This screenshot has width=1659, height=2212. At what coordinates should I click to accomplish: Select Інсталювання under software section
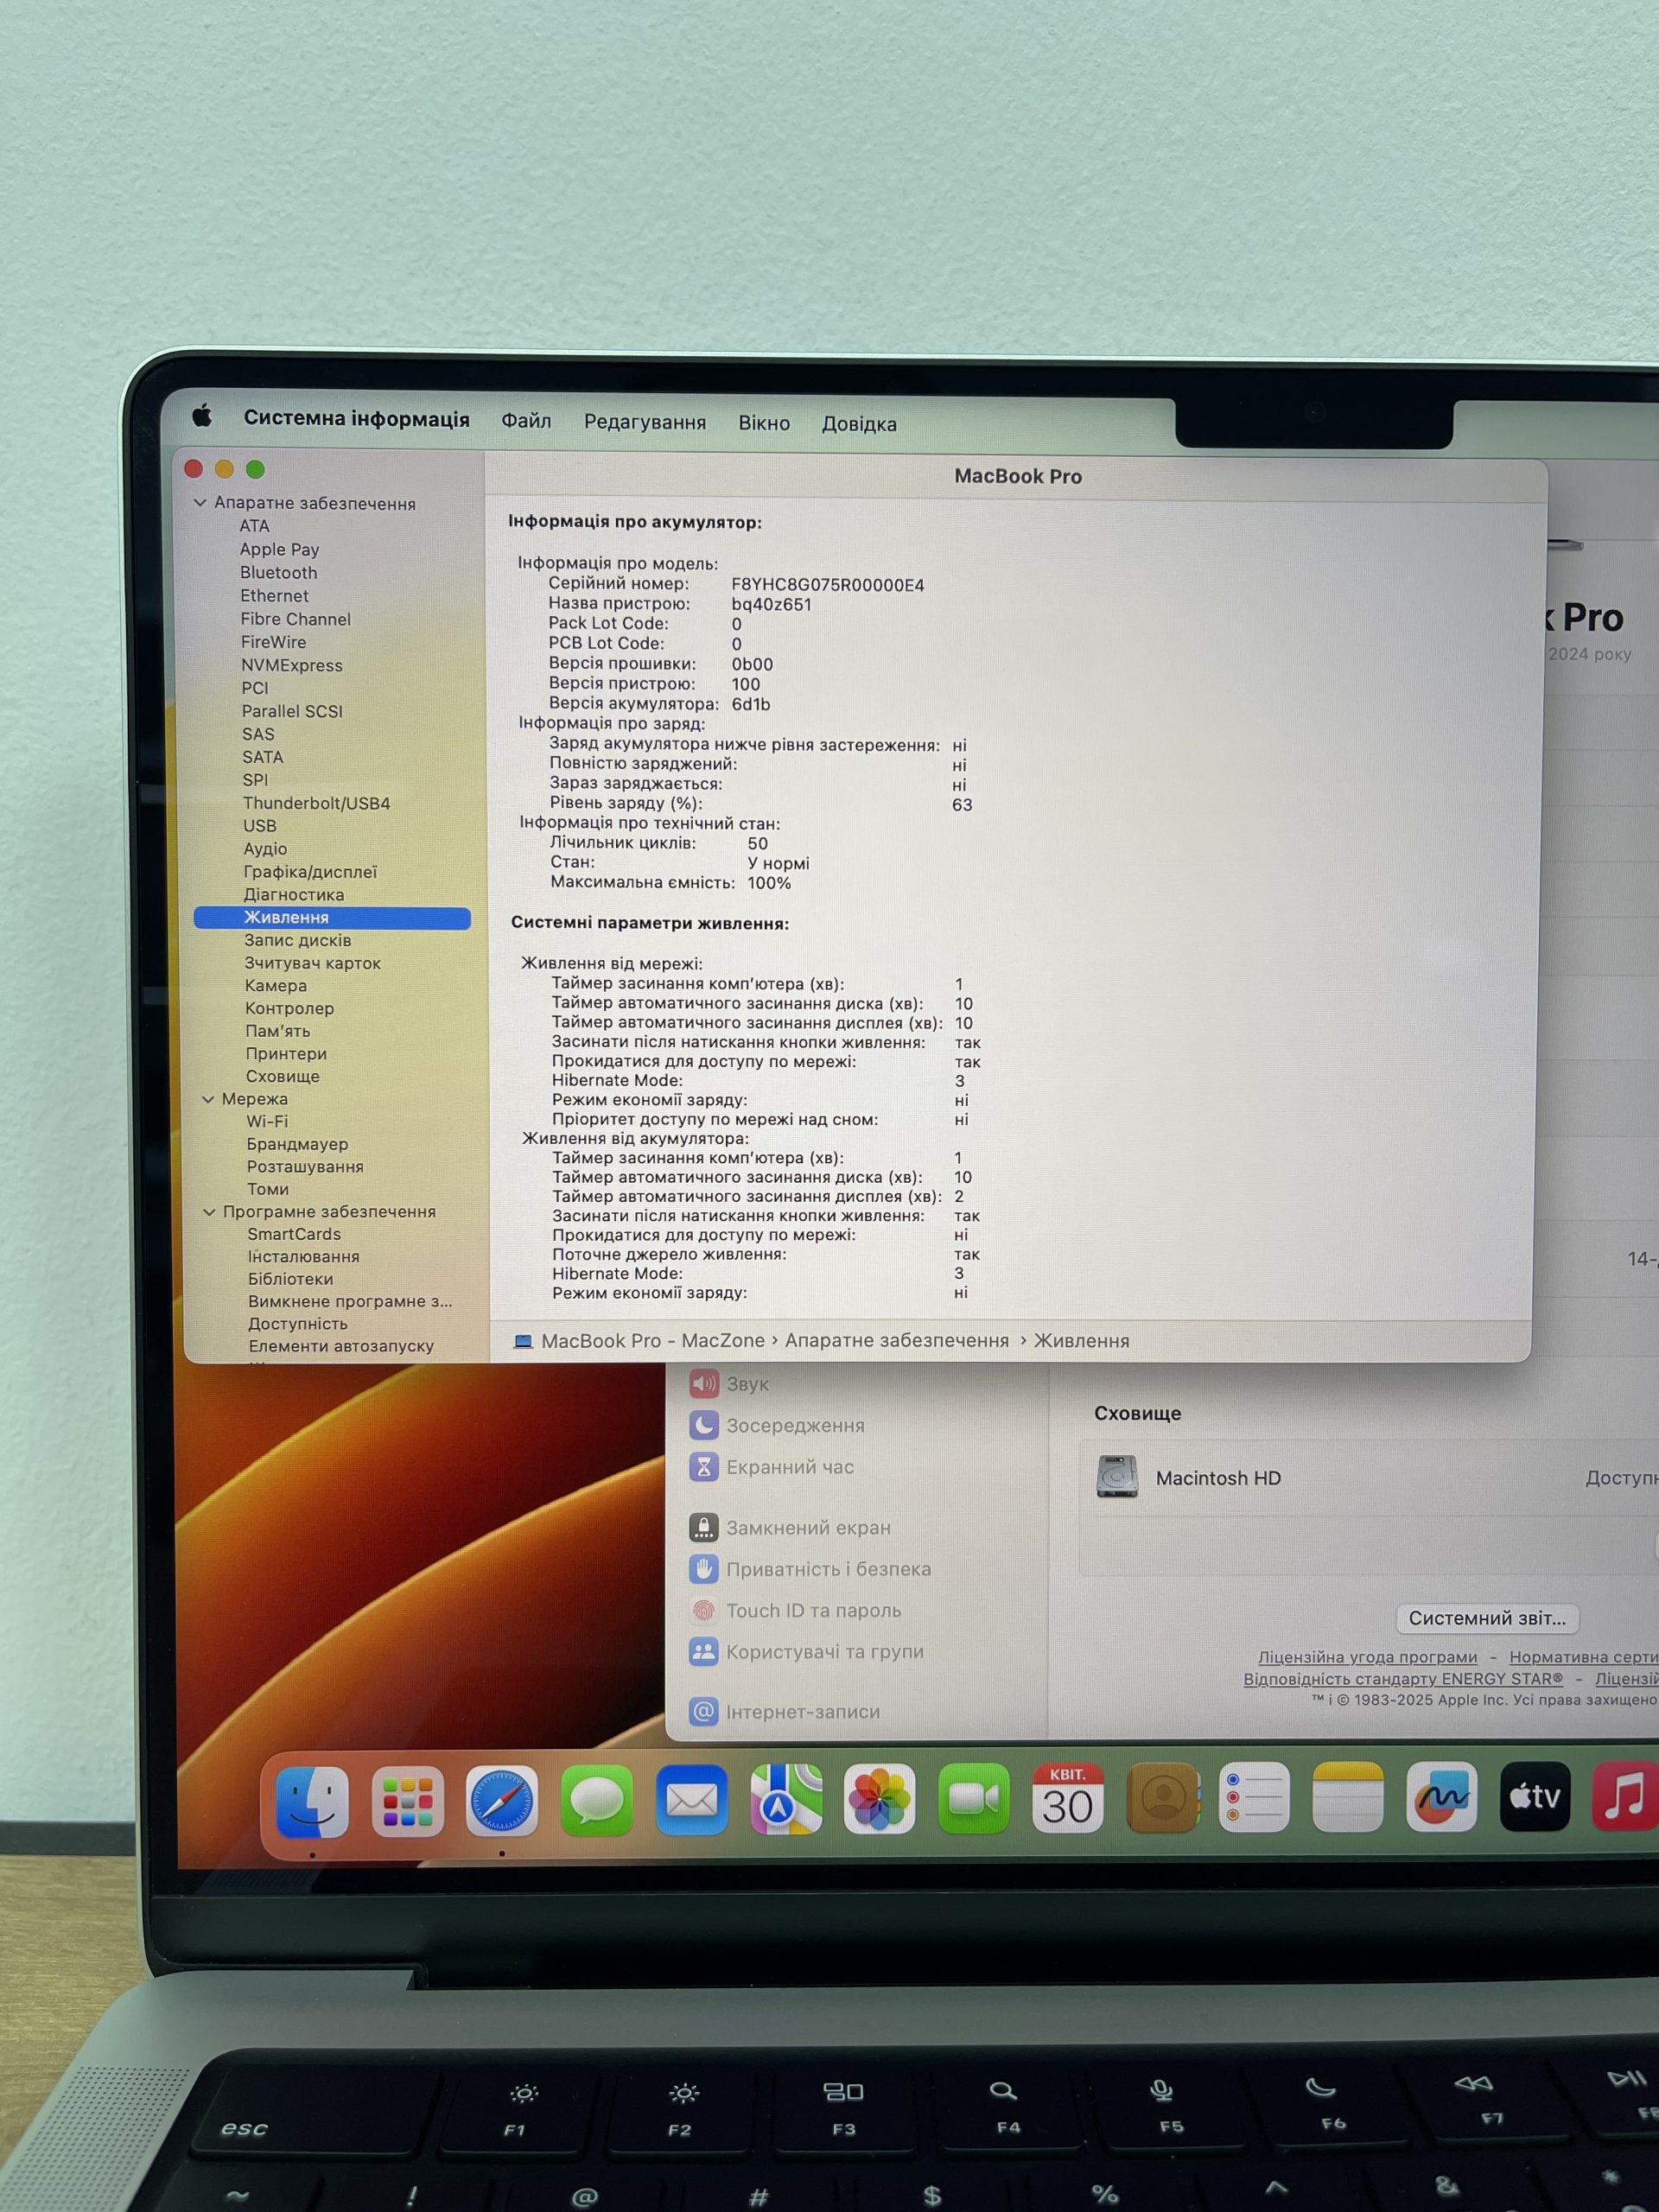pos(303,1257)
